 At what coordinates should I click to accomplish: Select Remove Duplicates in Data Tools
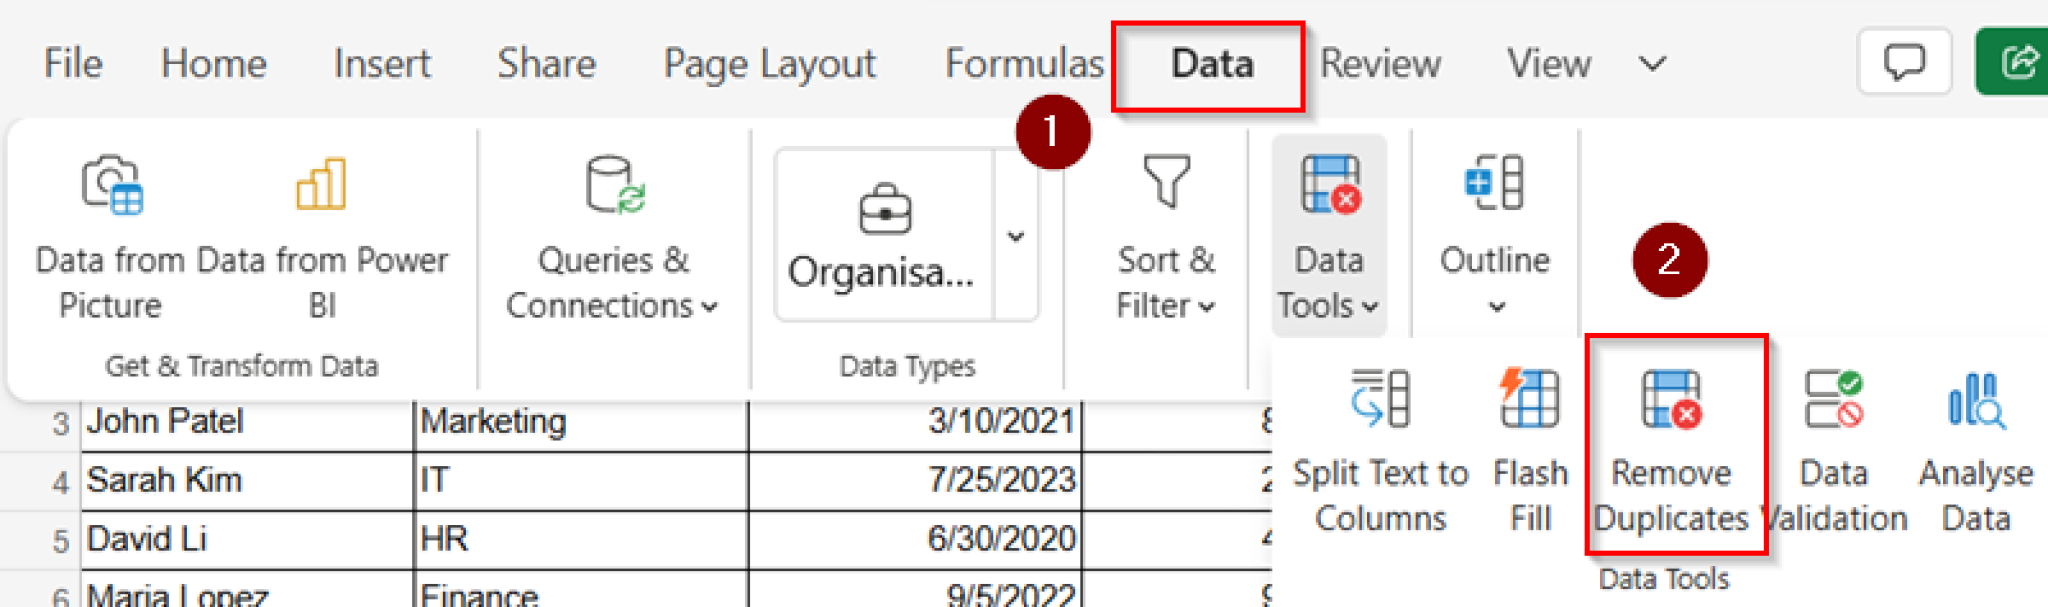[1673, 445]
